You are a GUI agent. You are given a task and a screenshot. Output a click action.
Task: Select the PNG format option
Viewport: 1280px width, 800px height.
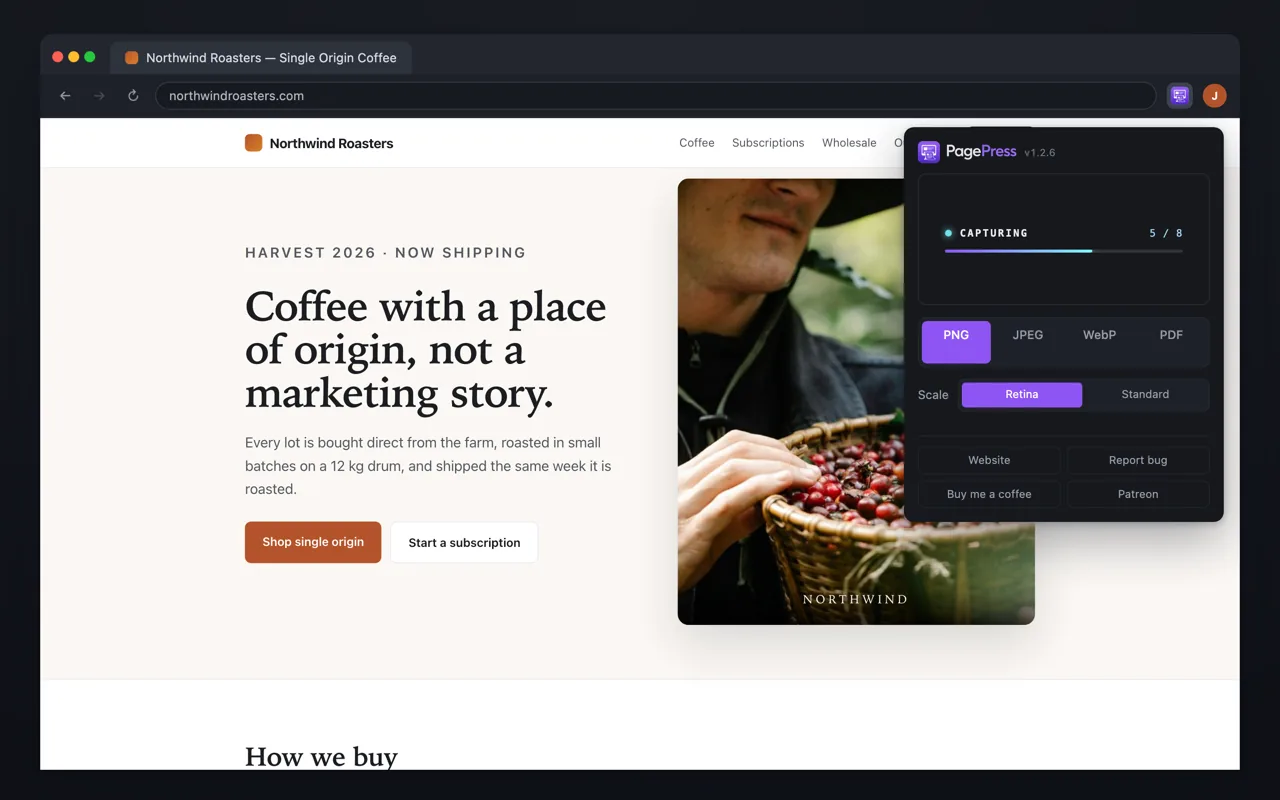tap(956, 342)
